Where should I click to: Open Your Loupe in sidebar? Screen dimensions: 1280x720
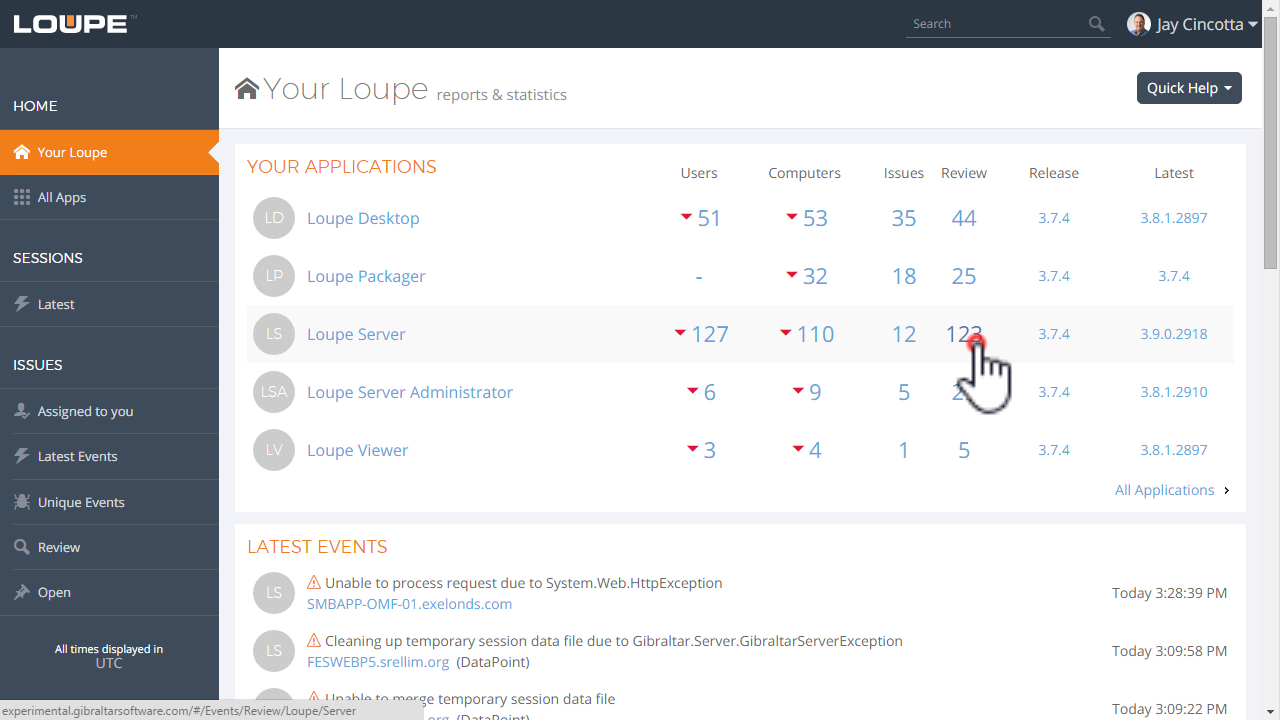pyautogui.click(x=109, y=152)
